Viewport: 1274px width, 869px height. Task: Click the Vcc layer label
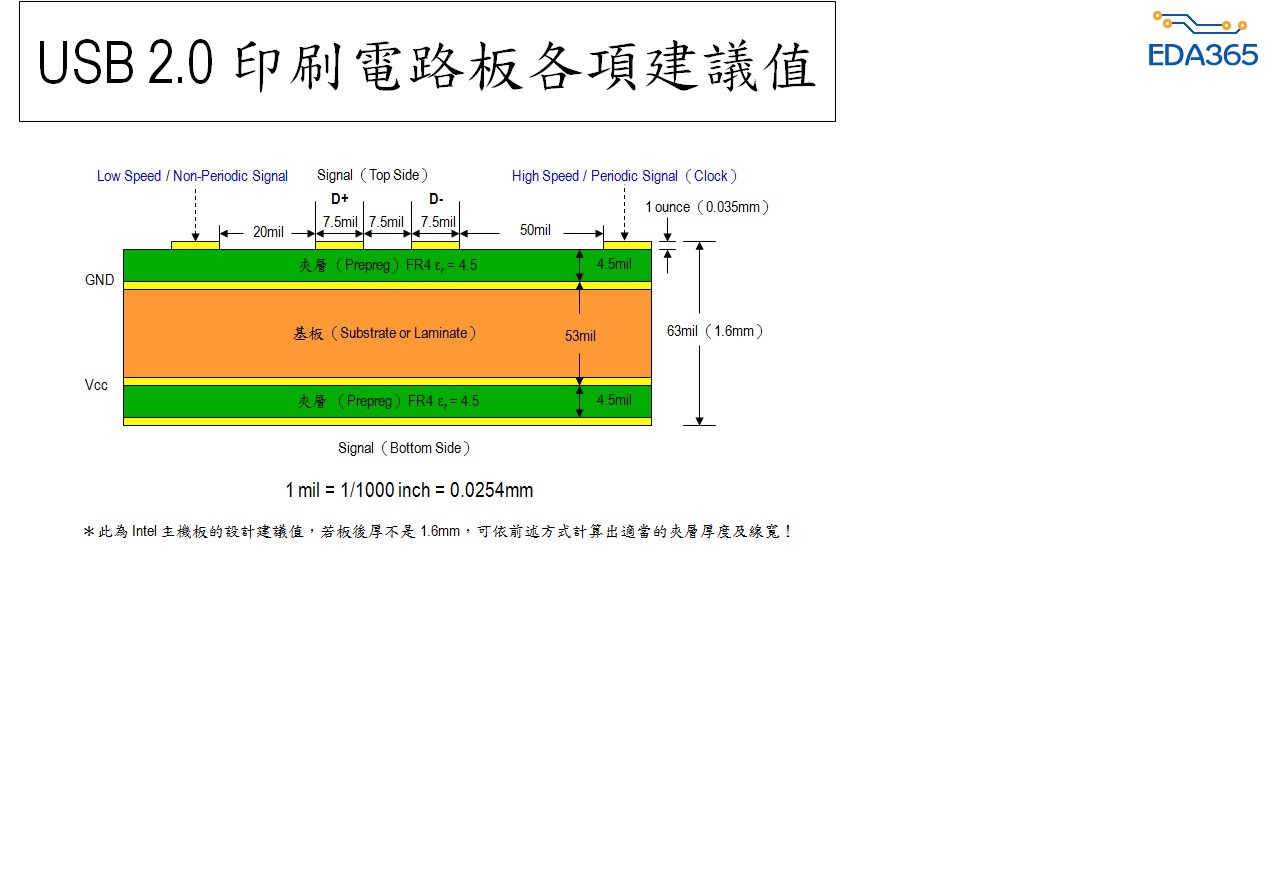click(97, 385)
